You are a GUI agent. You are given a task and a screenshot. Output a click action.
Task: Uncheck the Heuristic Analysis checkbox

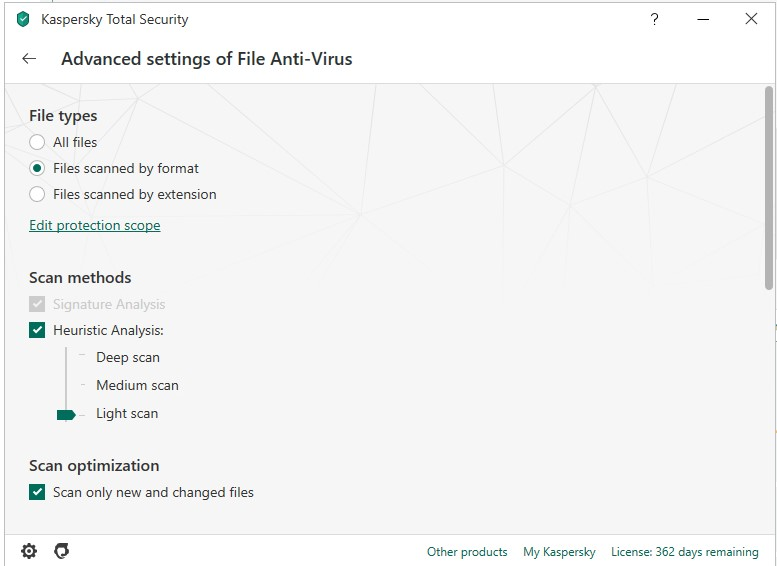37,330
